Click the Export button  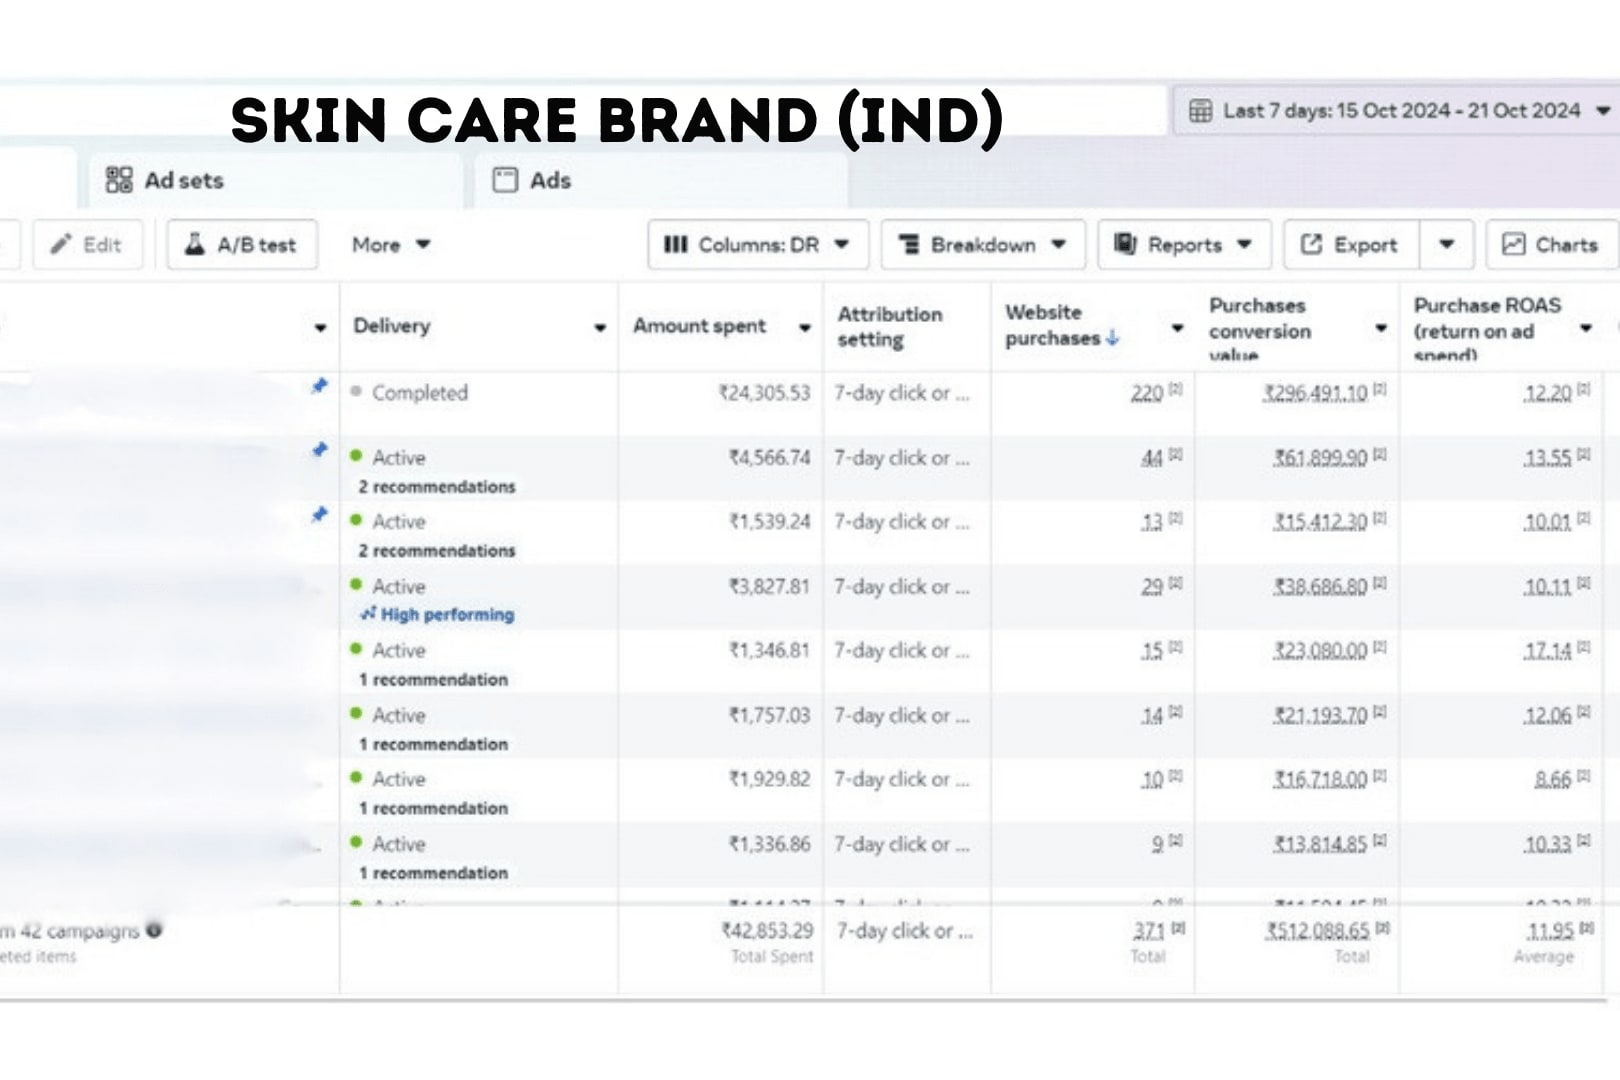(1351, 245)
